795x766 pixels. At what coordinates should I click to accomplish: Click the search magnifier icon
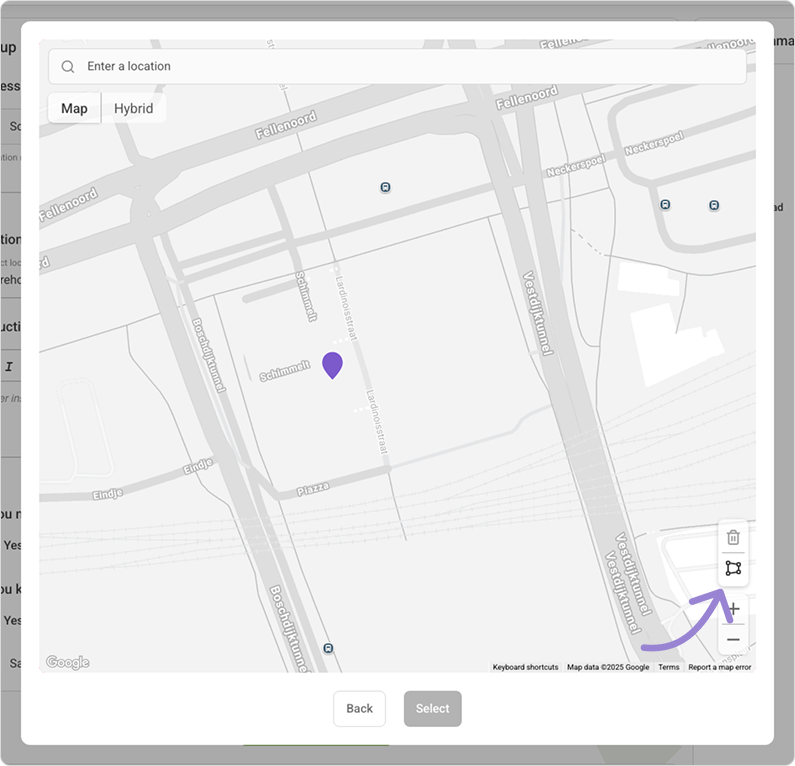pos(68,66)
